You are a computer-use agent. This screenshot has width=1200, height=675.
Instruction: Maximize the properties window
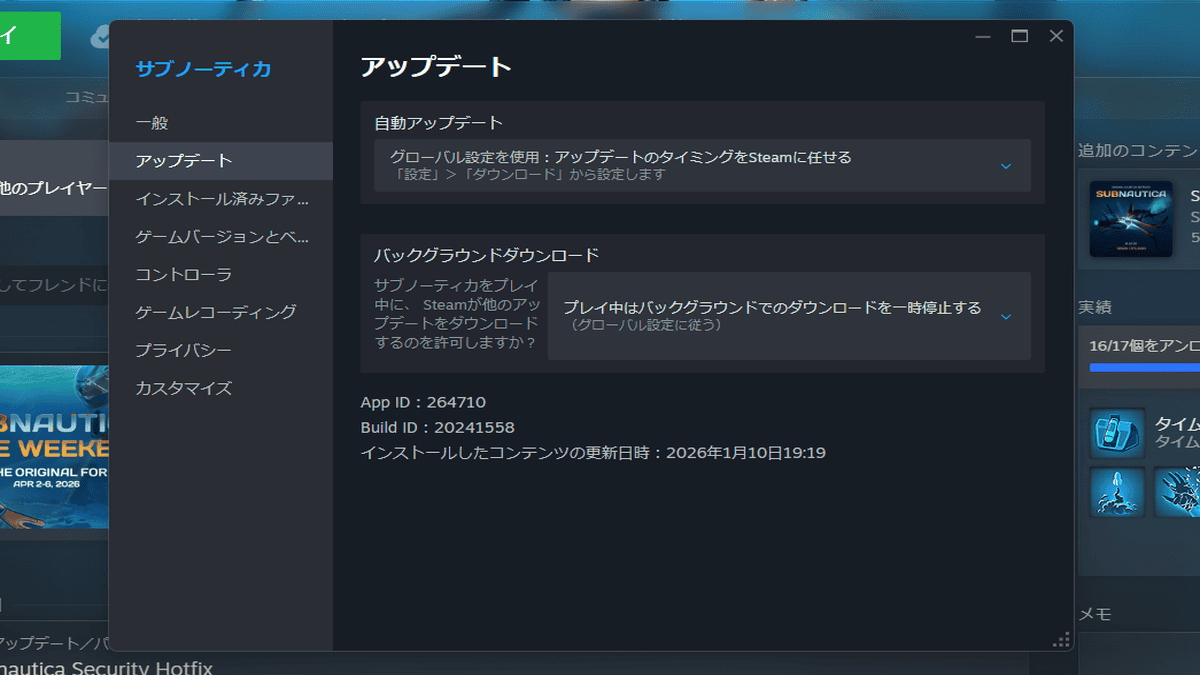(1019, 37)
